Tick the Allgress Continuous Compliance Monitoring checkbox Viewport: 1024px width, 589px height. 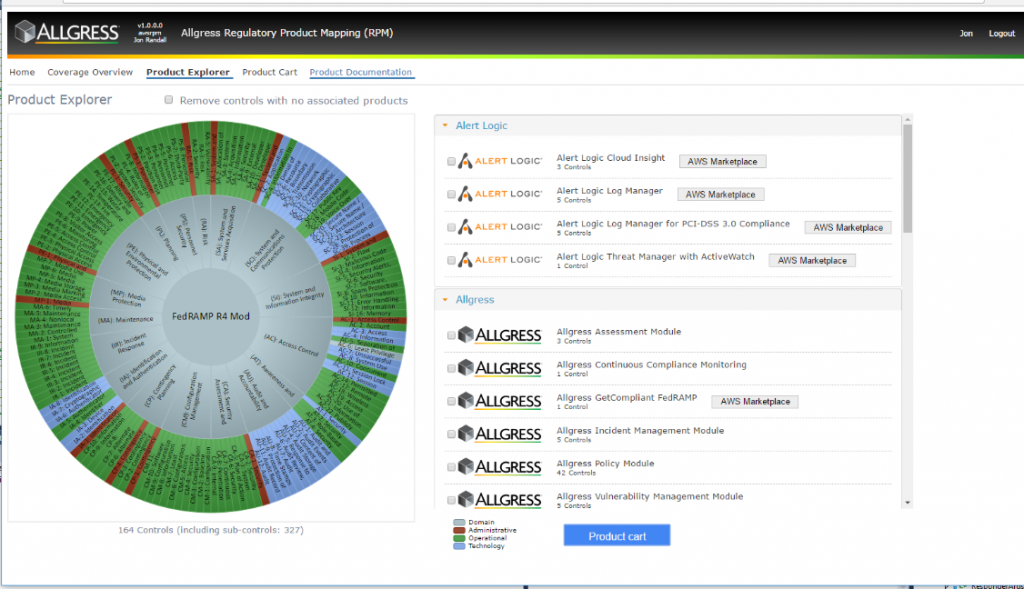click(451, 368)
